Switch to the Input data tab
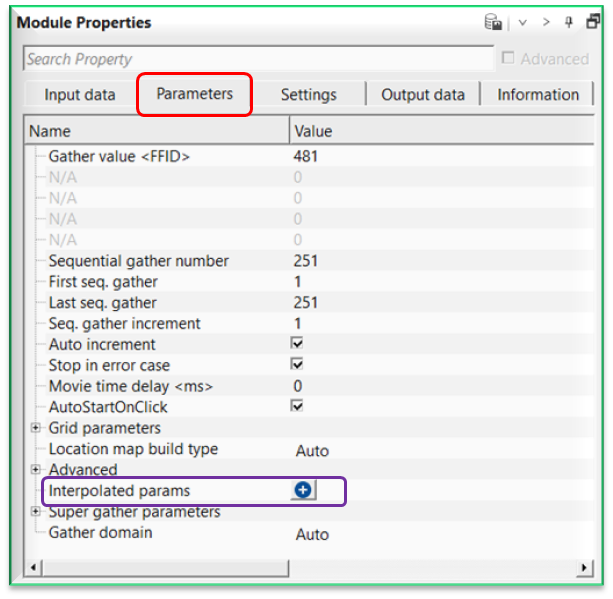The height and width of the screenshot is (599, 613). coord(79,95)
